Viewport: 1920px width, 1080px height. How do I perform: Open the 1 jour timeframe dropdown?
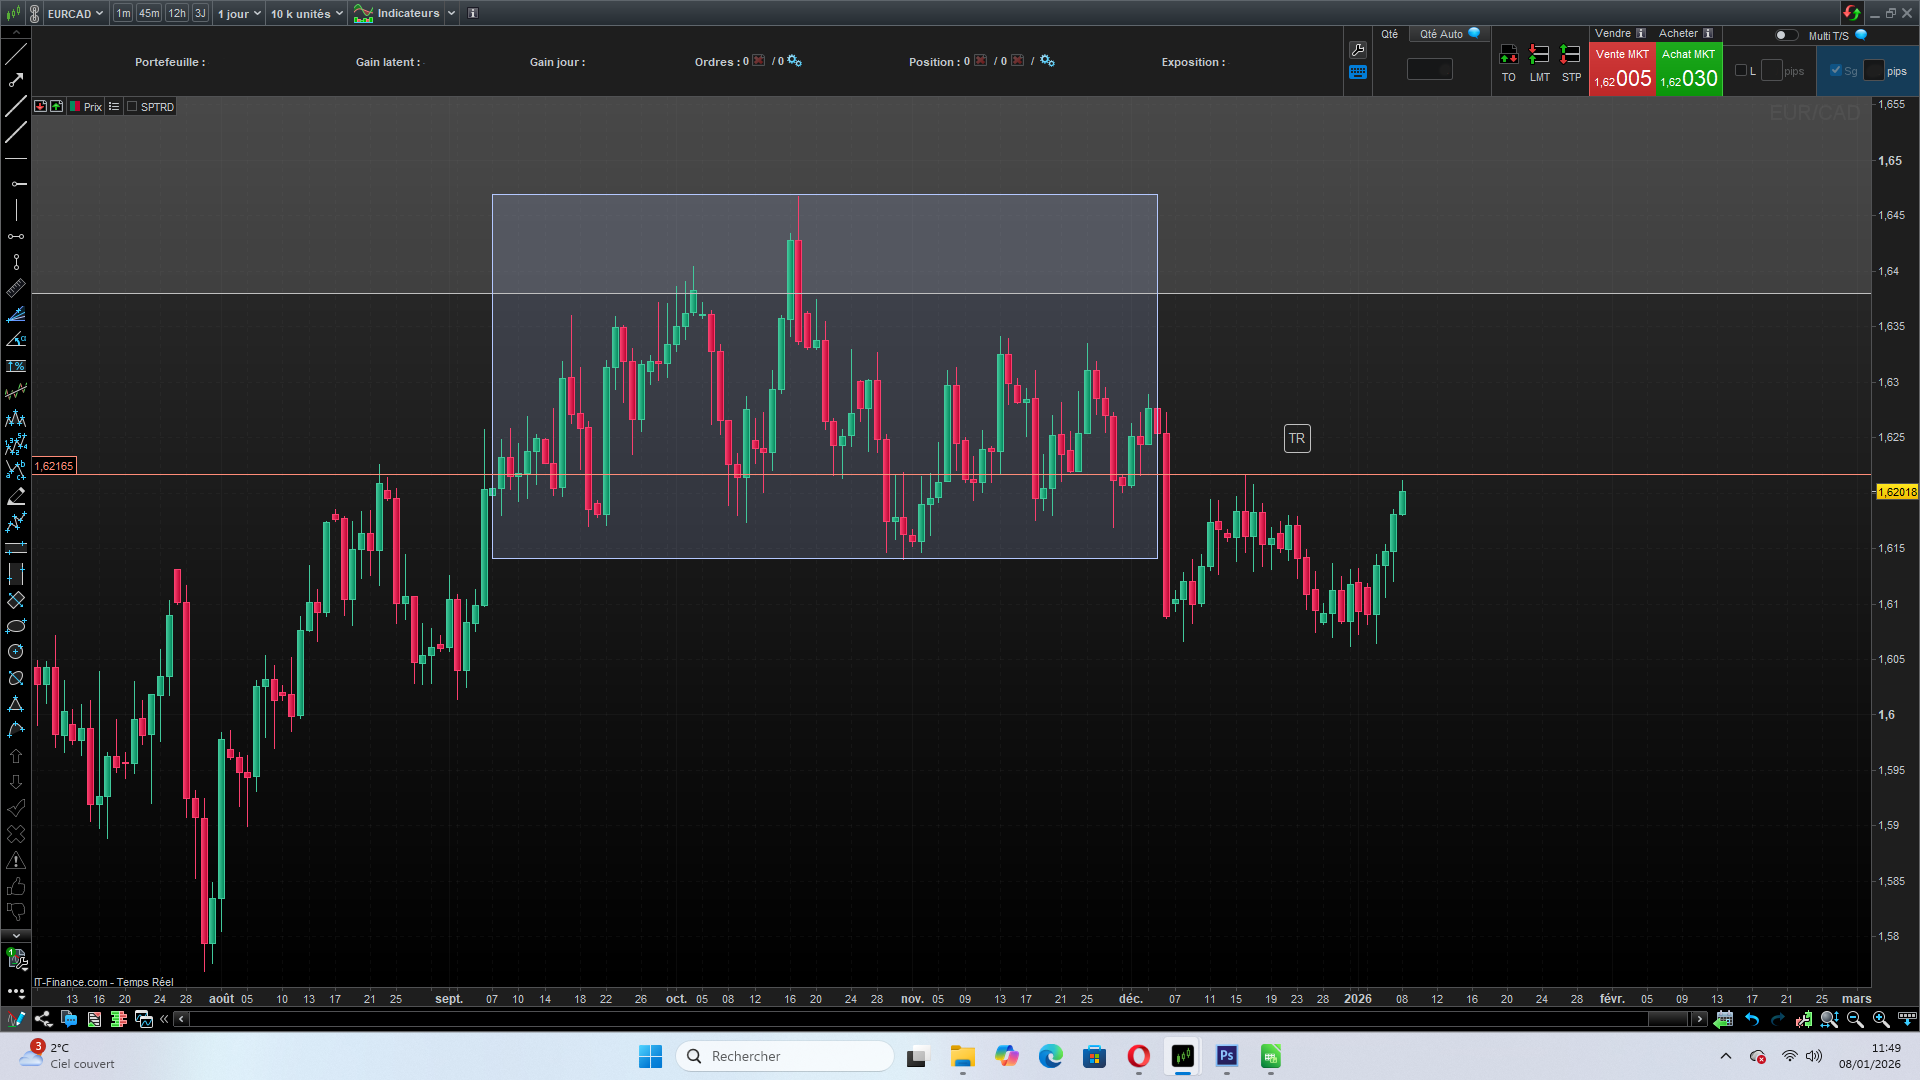point(239,14)
